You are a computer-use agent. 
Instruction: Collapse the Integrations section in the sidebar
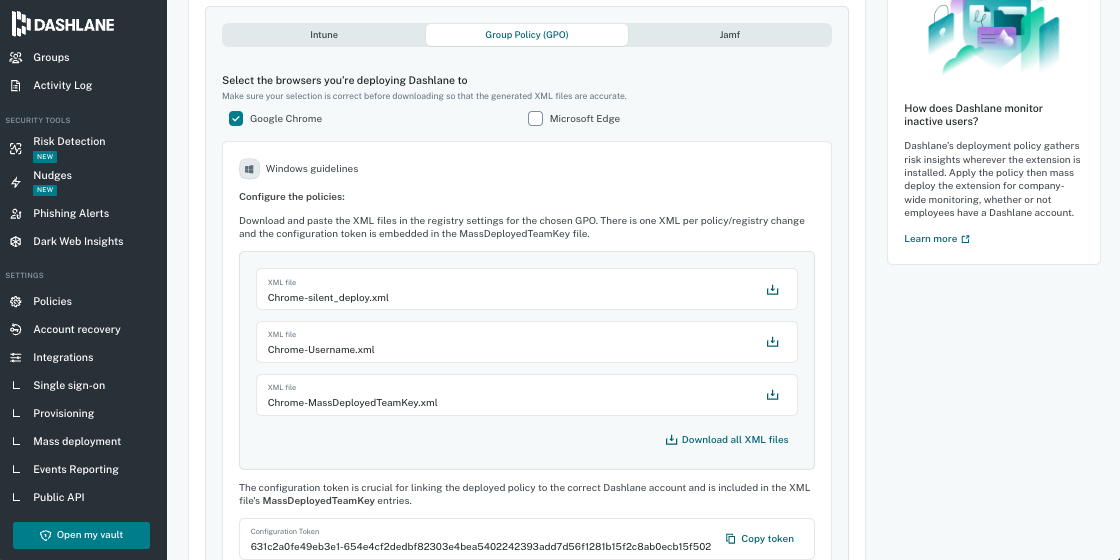[x=63, y=357]
